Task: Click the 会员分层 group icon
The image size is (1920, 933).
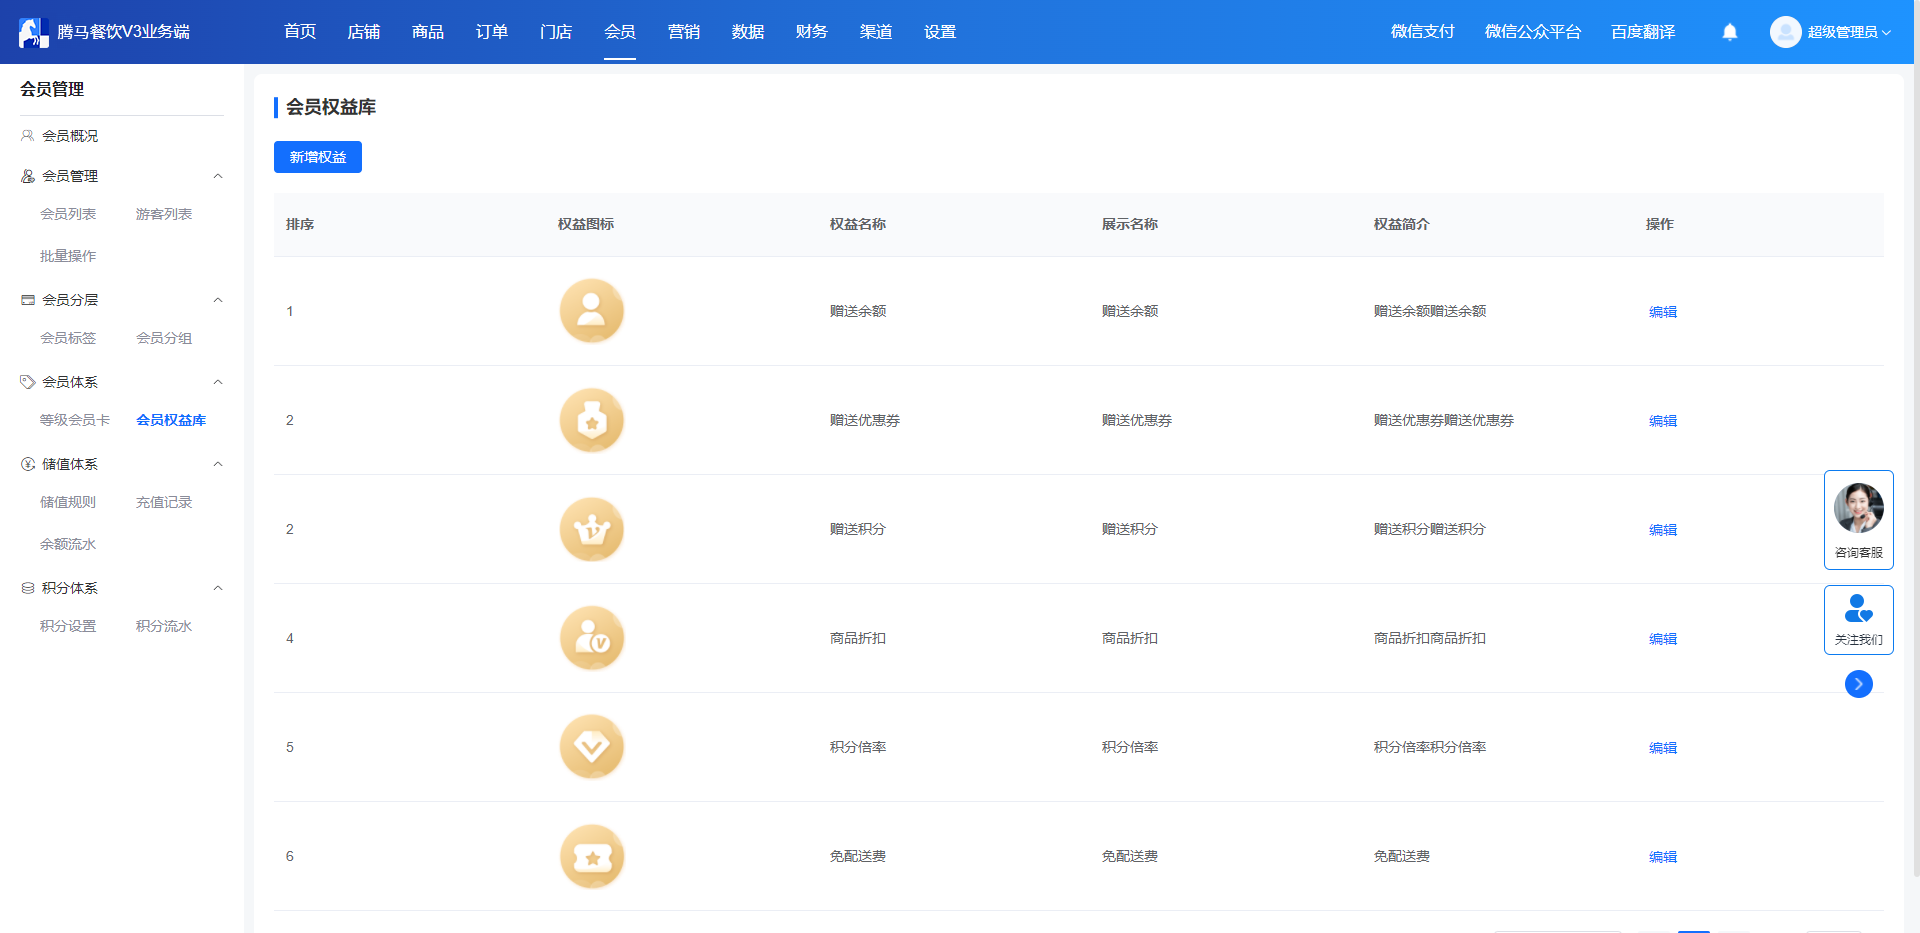Action: click(x=28, y=300)
